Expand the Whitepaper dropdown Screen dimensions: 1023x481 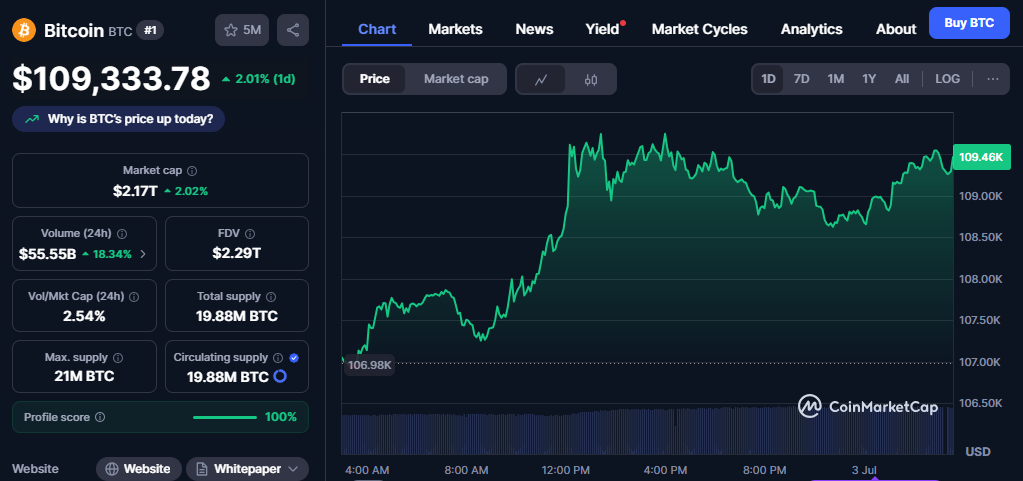pos(247,469)
